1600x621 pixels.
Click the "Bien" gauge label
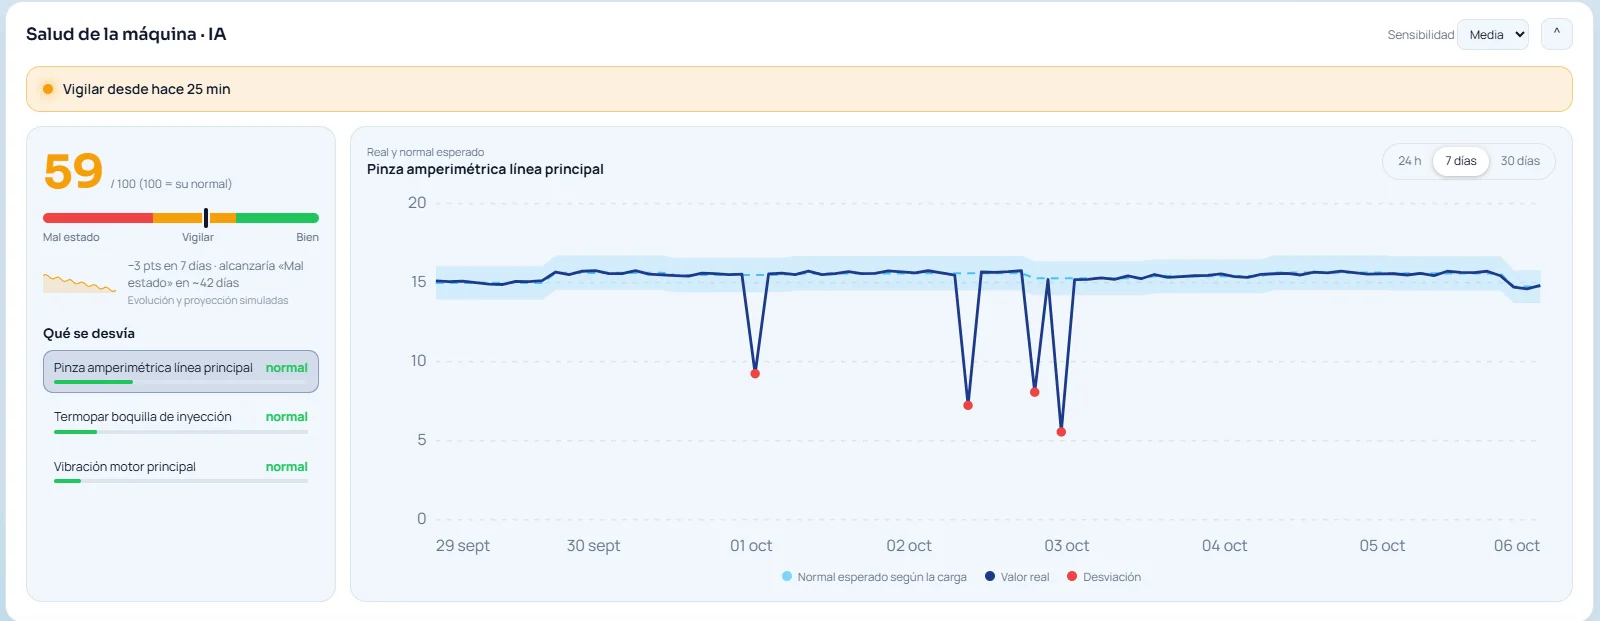(307, 237)
